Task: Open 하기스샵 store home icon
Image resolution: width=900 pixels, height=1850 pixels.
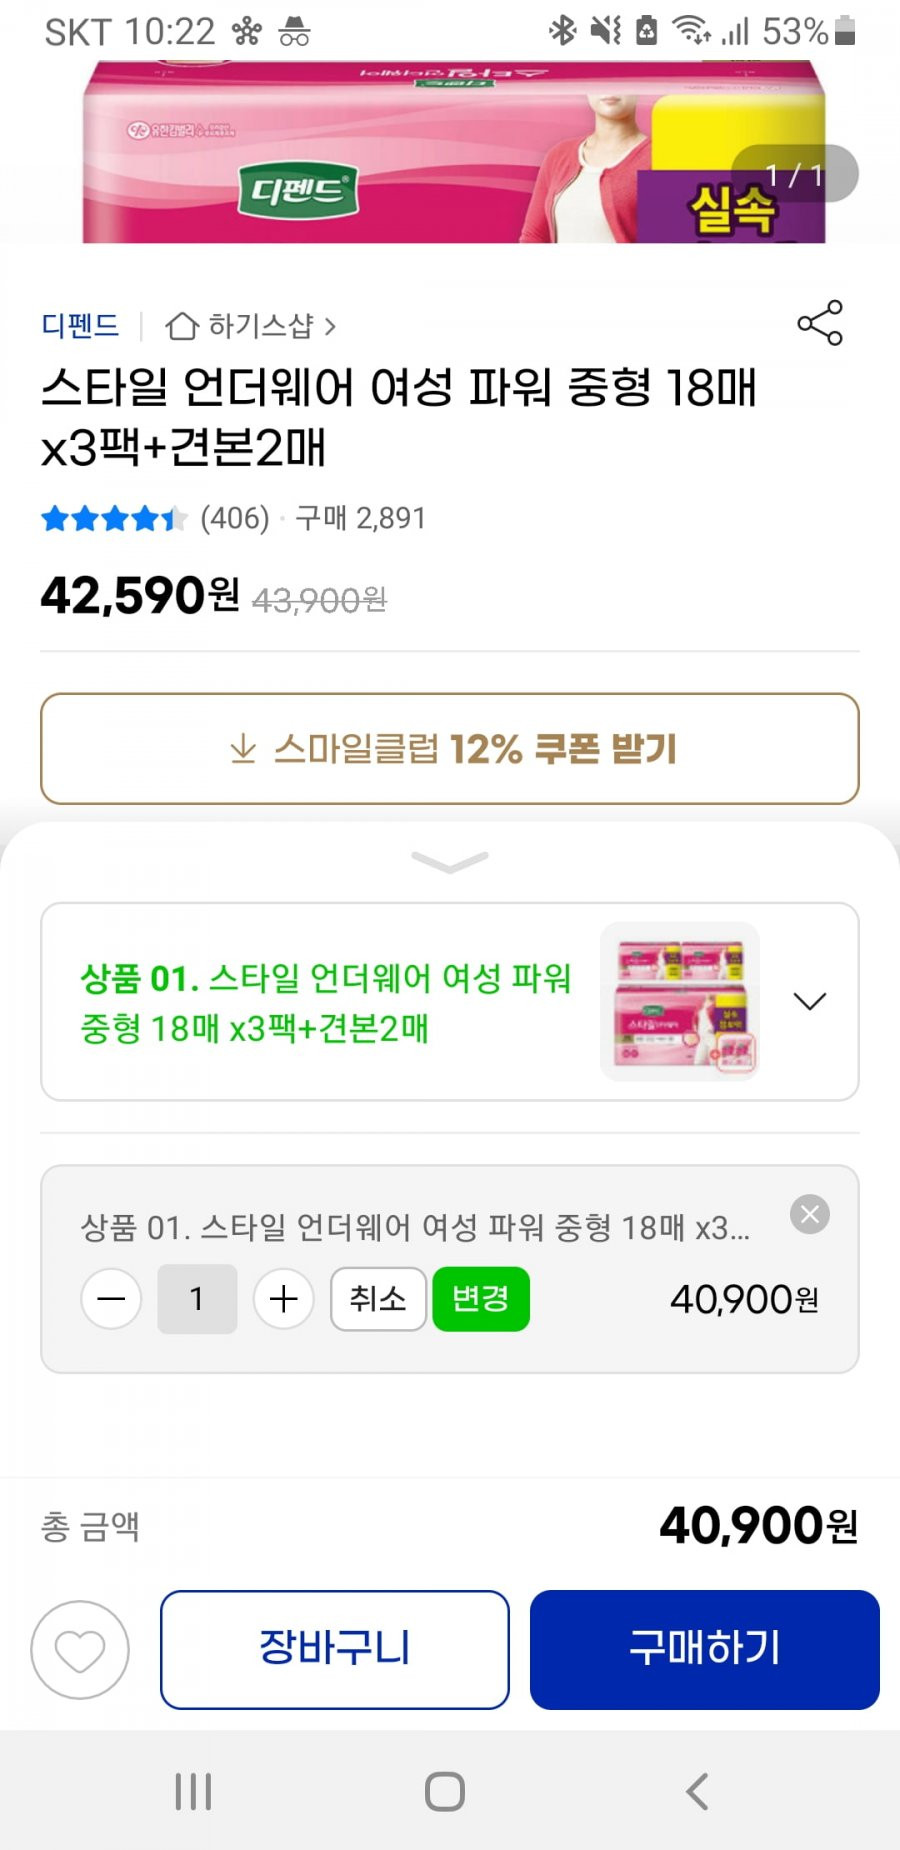Action: (x=181, y=326)
